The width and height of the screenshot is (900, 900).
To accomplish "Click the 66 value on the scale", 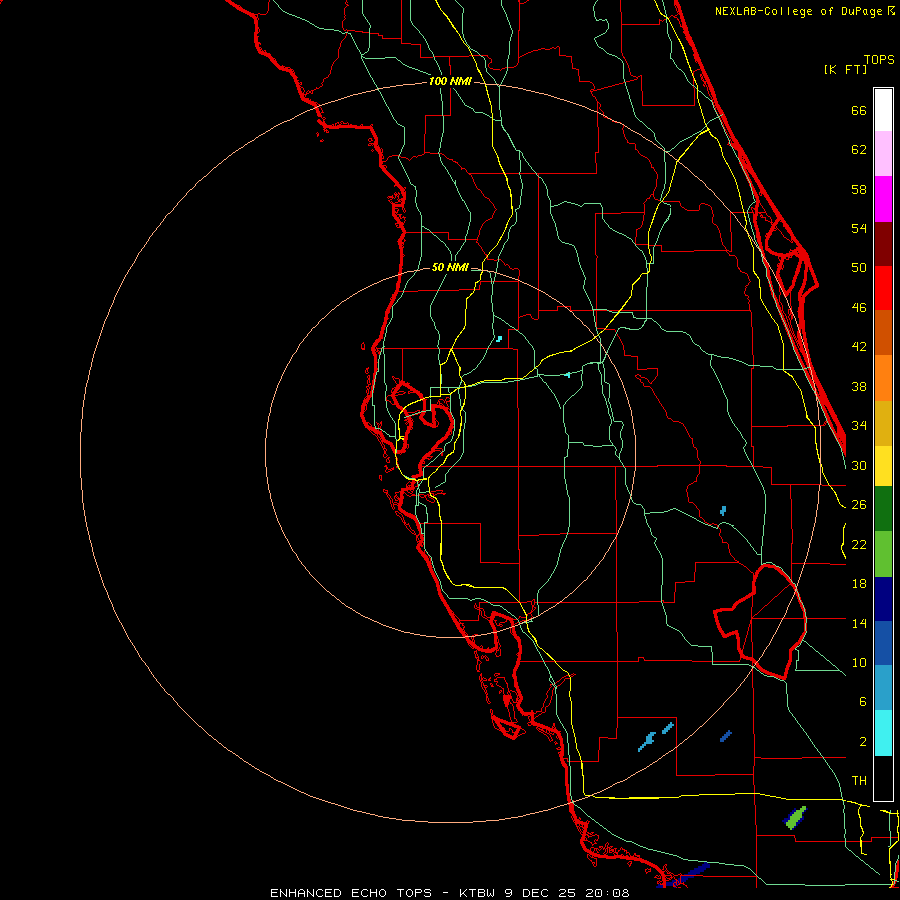I will (859, 110).
